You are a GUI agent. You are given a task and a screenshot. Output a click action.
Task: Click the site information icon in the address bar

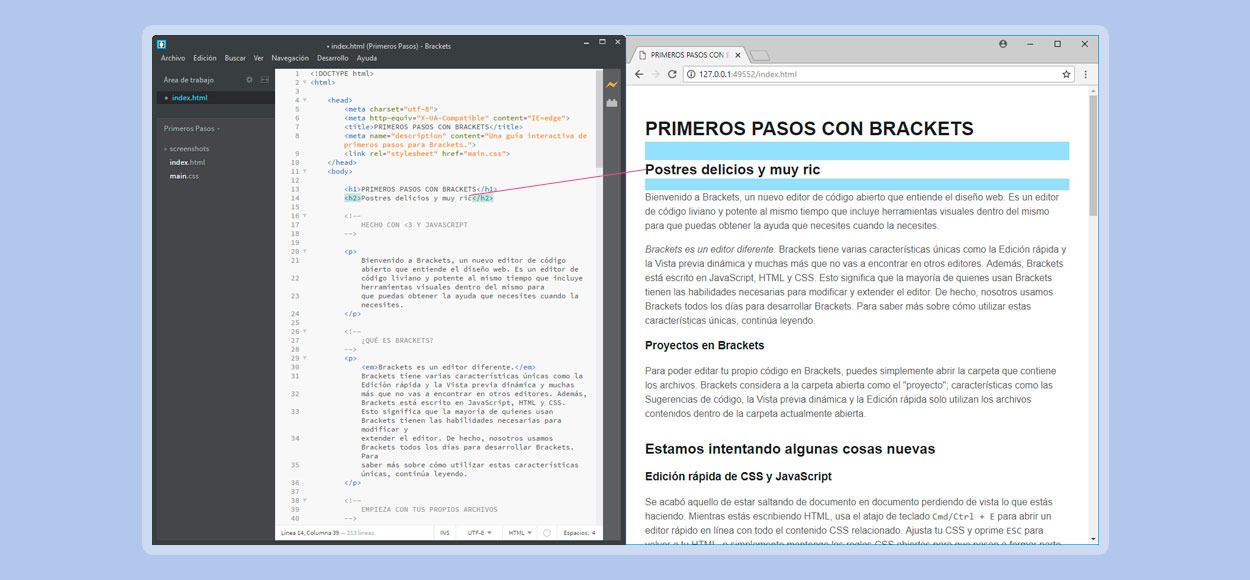click(691, 74)
